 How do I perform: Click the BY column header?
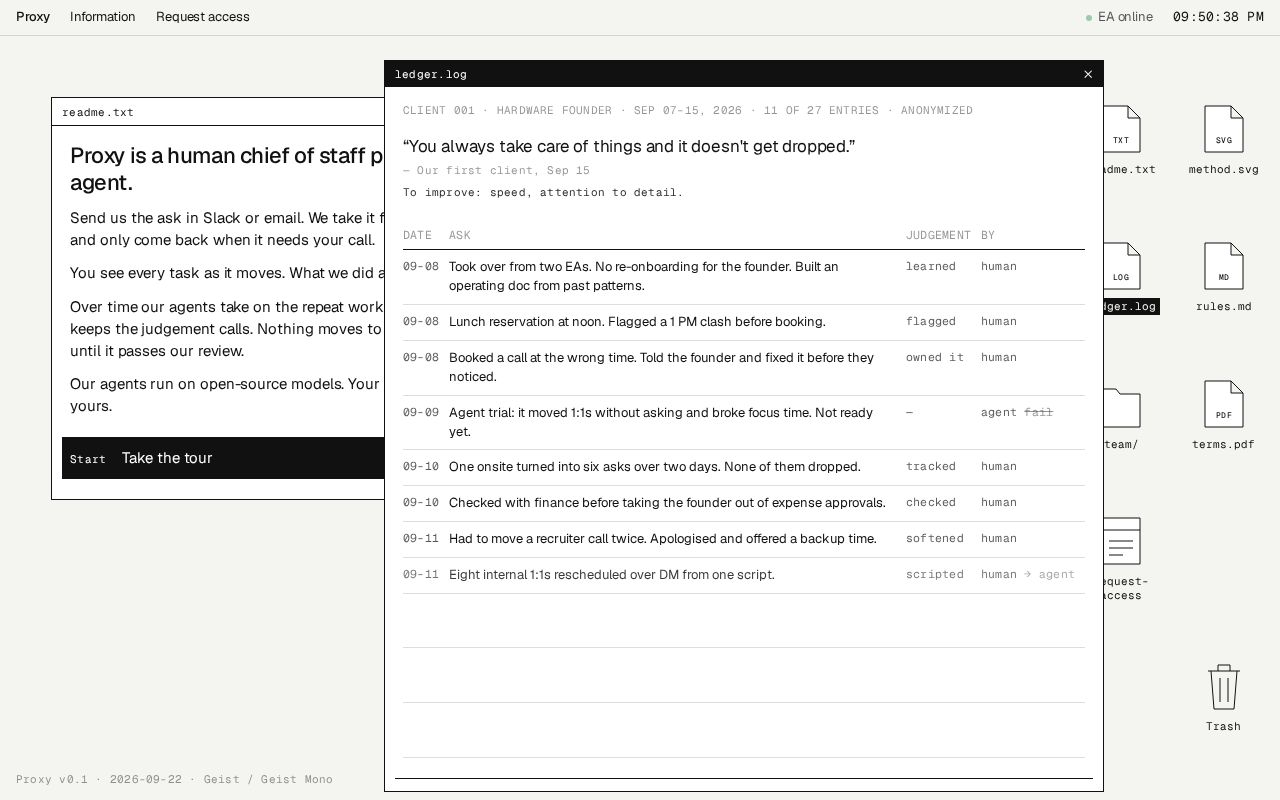[988, 235]
